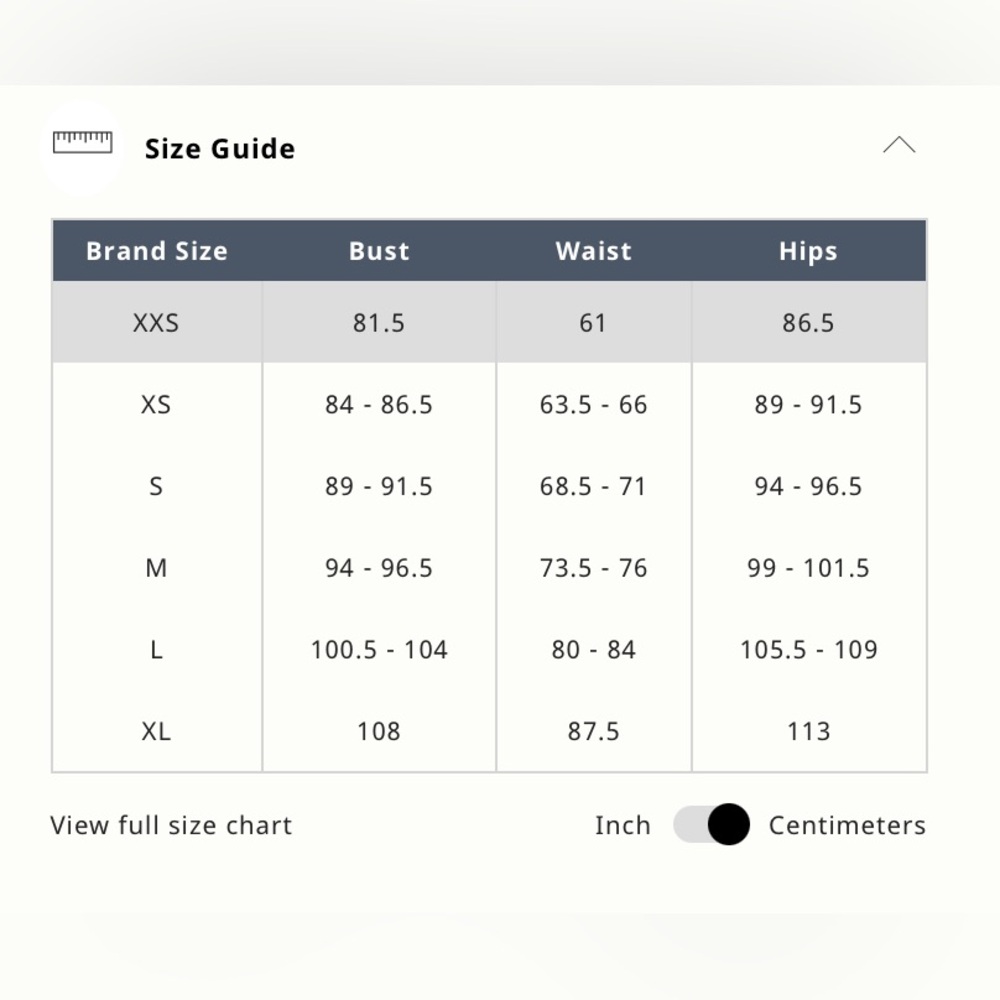Select the XS size row label
This screenshot has width=1000, height=1000.
156,404
